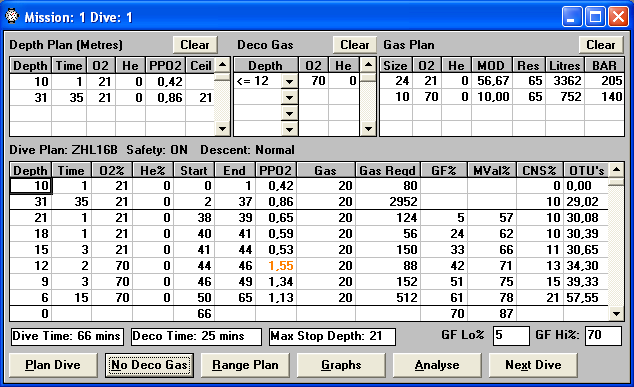Click dive plan table scrollbar down arrow
The height and width of the screenshot is (387, 634).
(x=616, y=313)
